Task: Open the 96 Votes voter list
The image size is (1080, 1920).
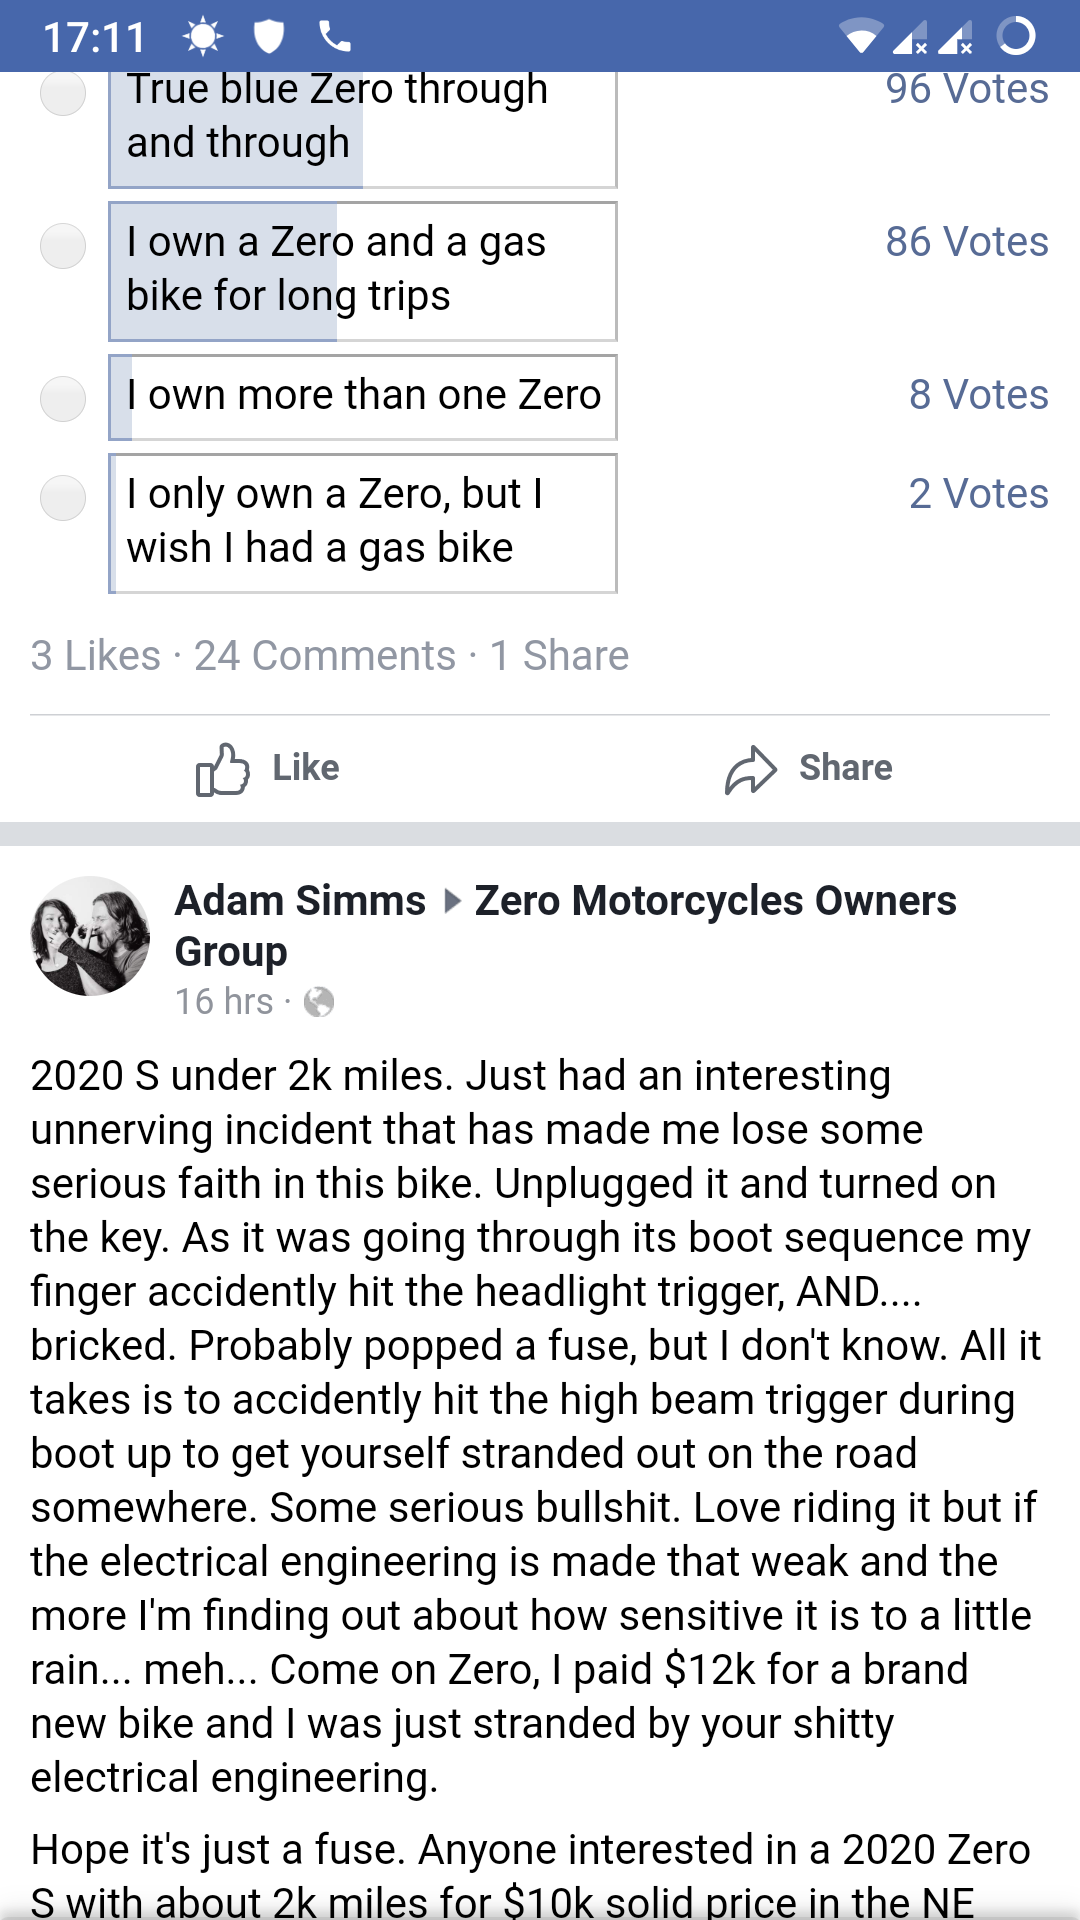Action: [x=966, y=89]
